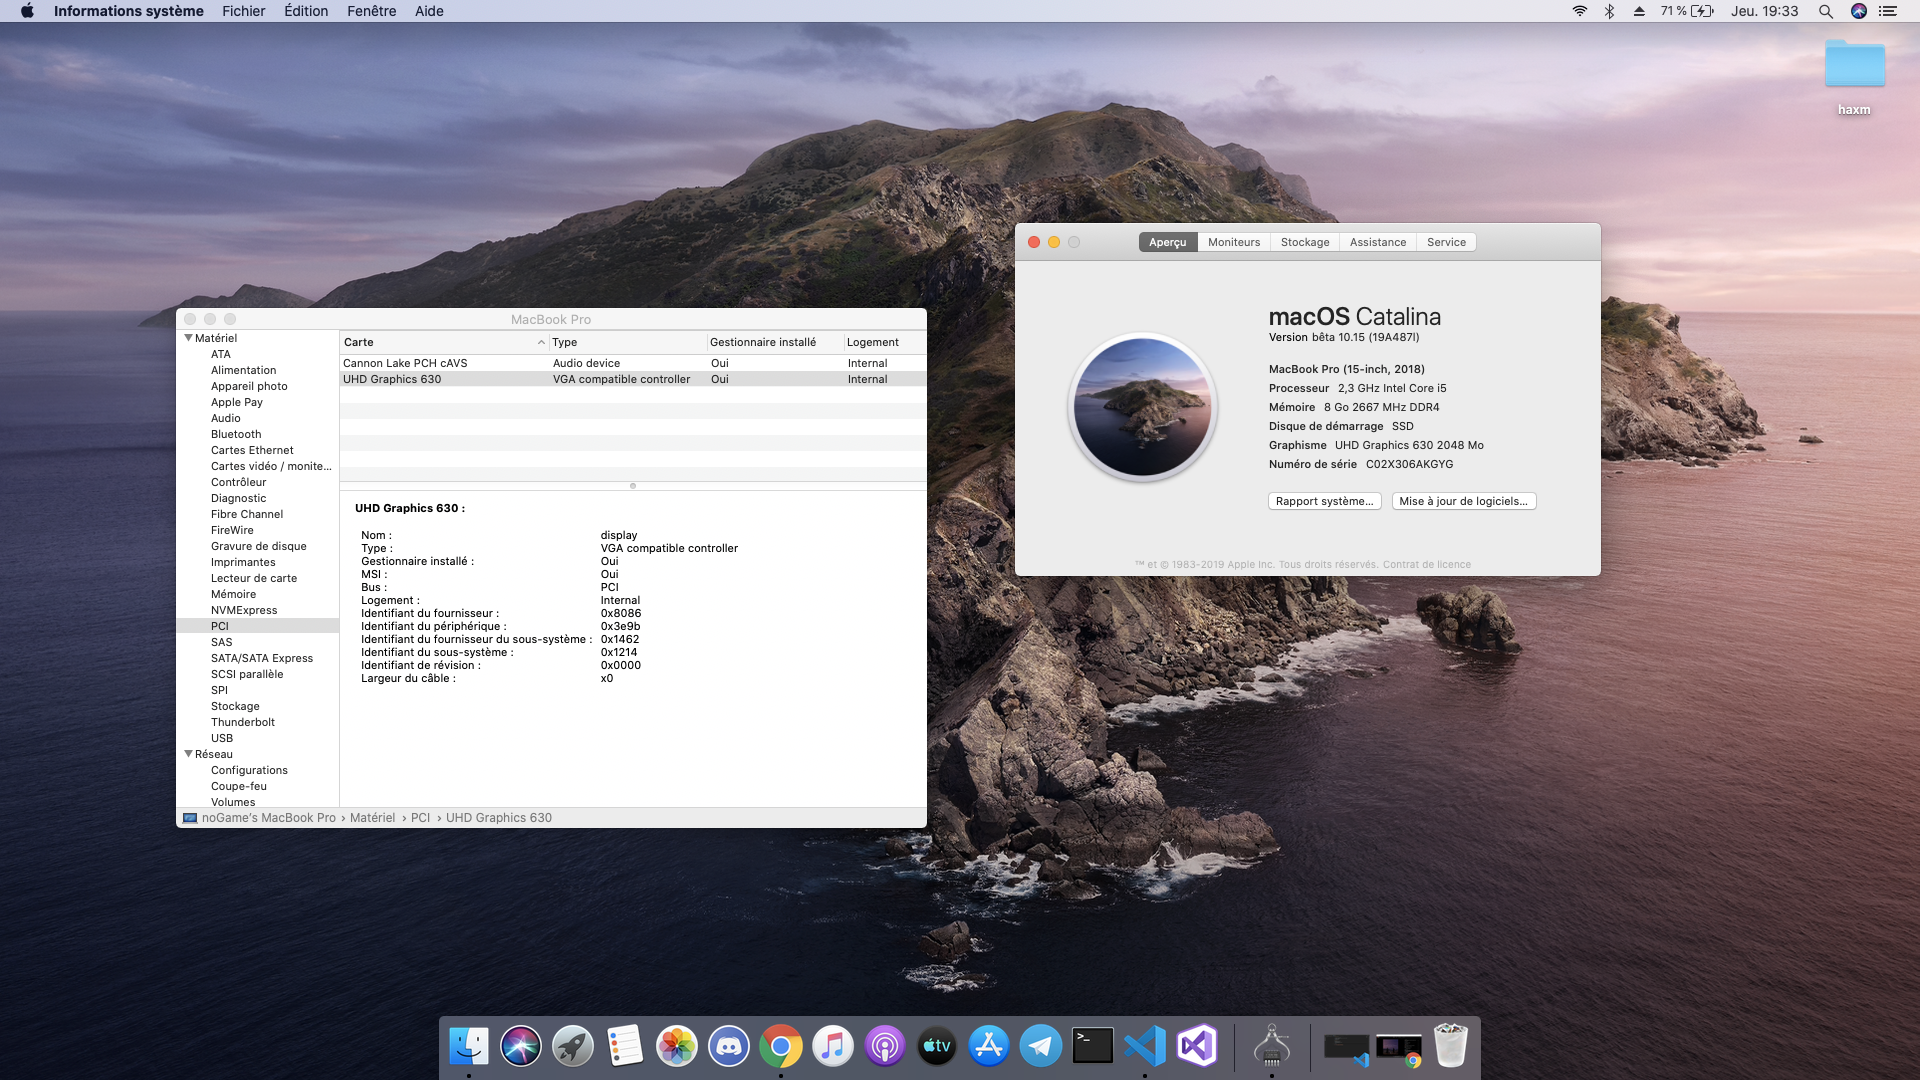Open the App Store dock icon
1920x1080 pixels.
988,1046
